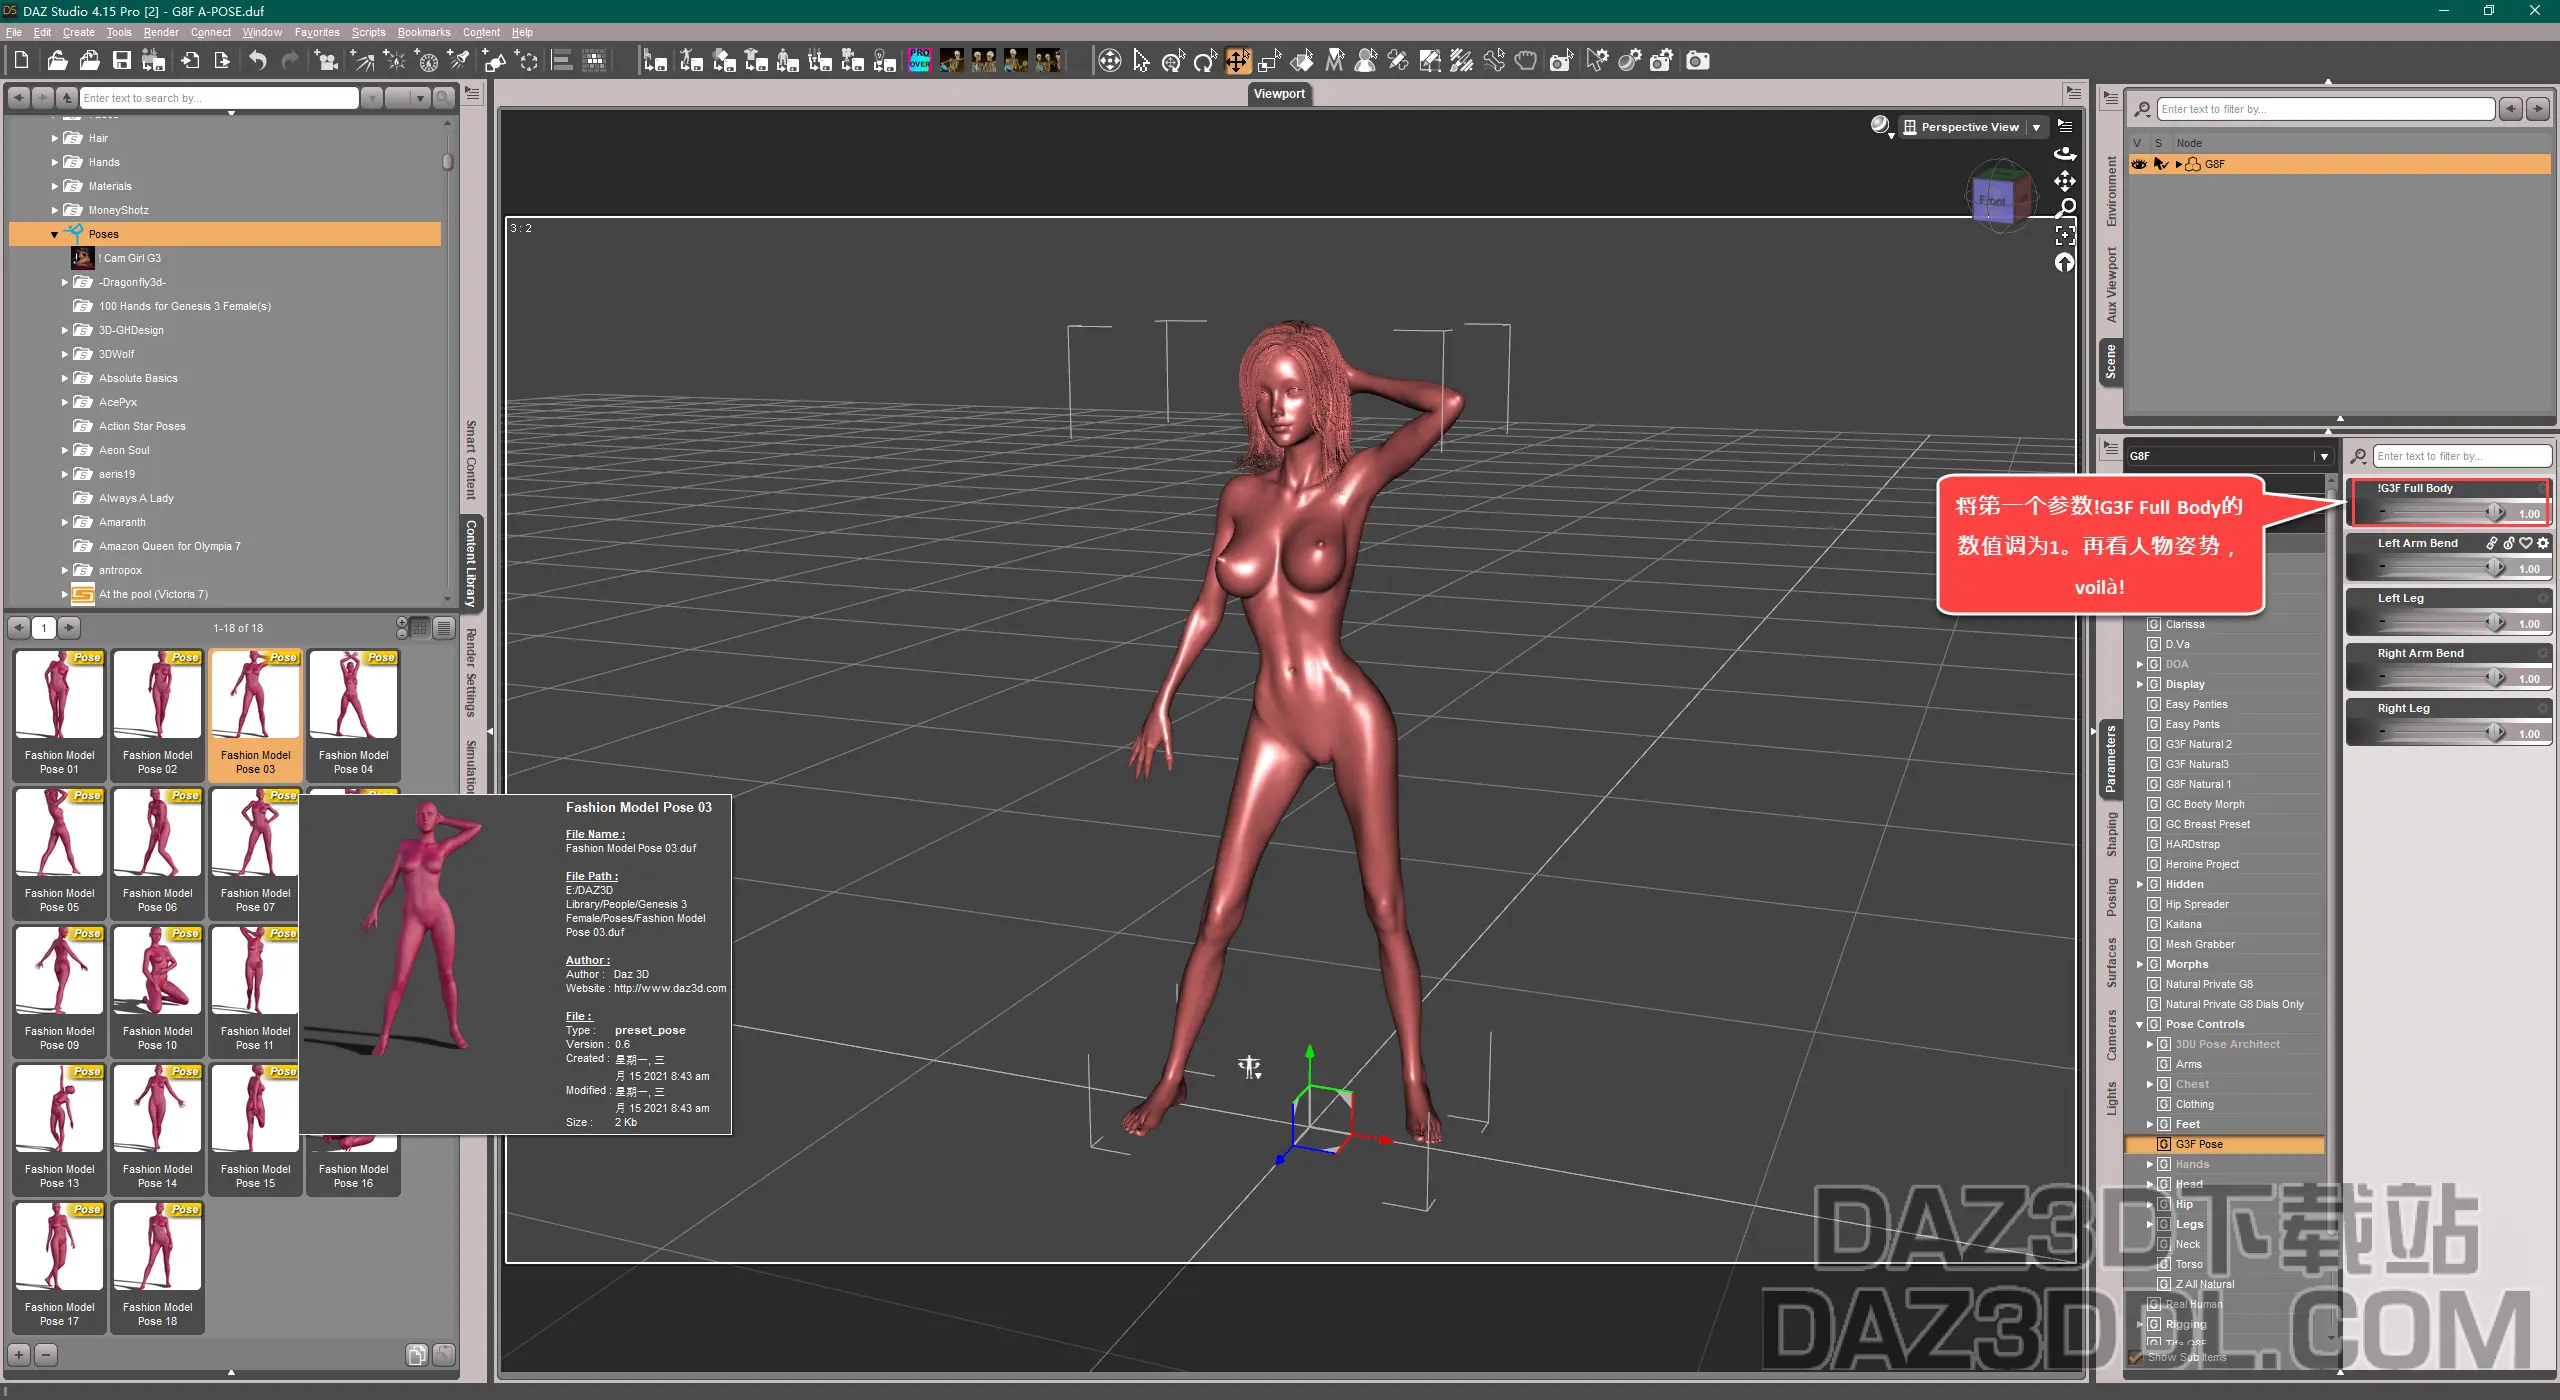Collapse the Pose Controls group
The width and height of the screenshot is (2560, 1400).
2139,1024
